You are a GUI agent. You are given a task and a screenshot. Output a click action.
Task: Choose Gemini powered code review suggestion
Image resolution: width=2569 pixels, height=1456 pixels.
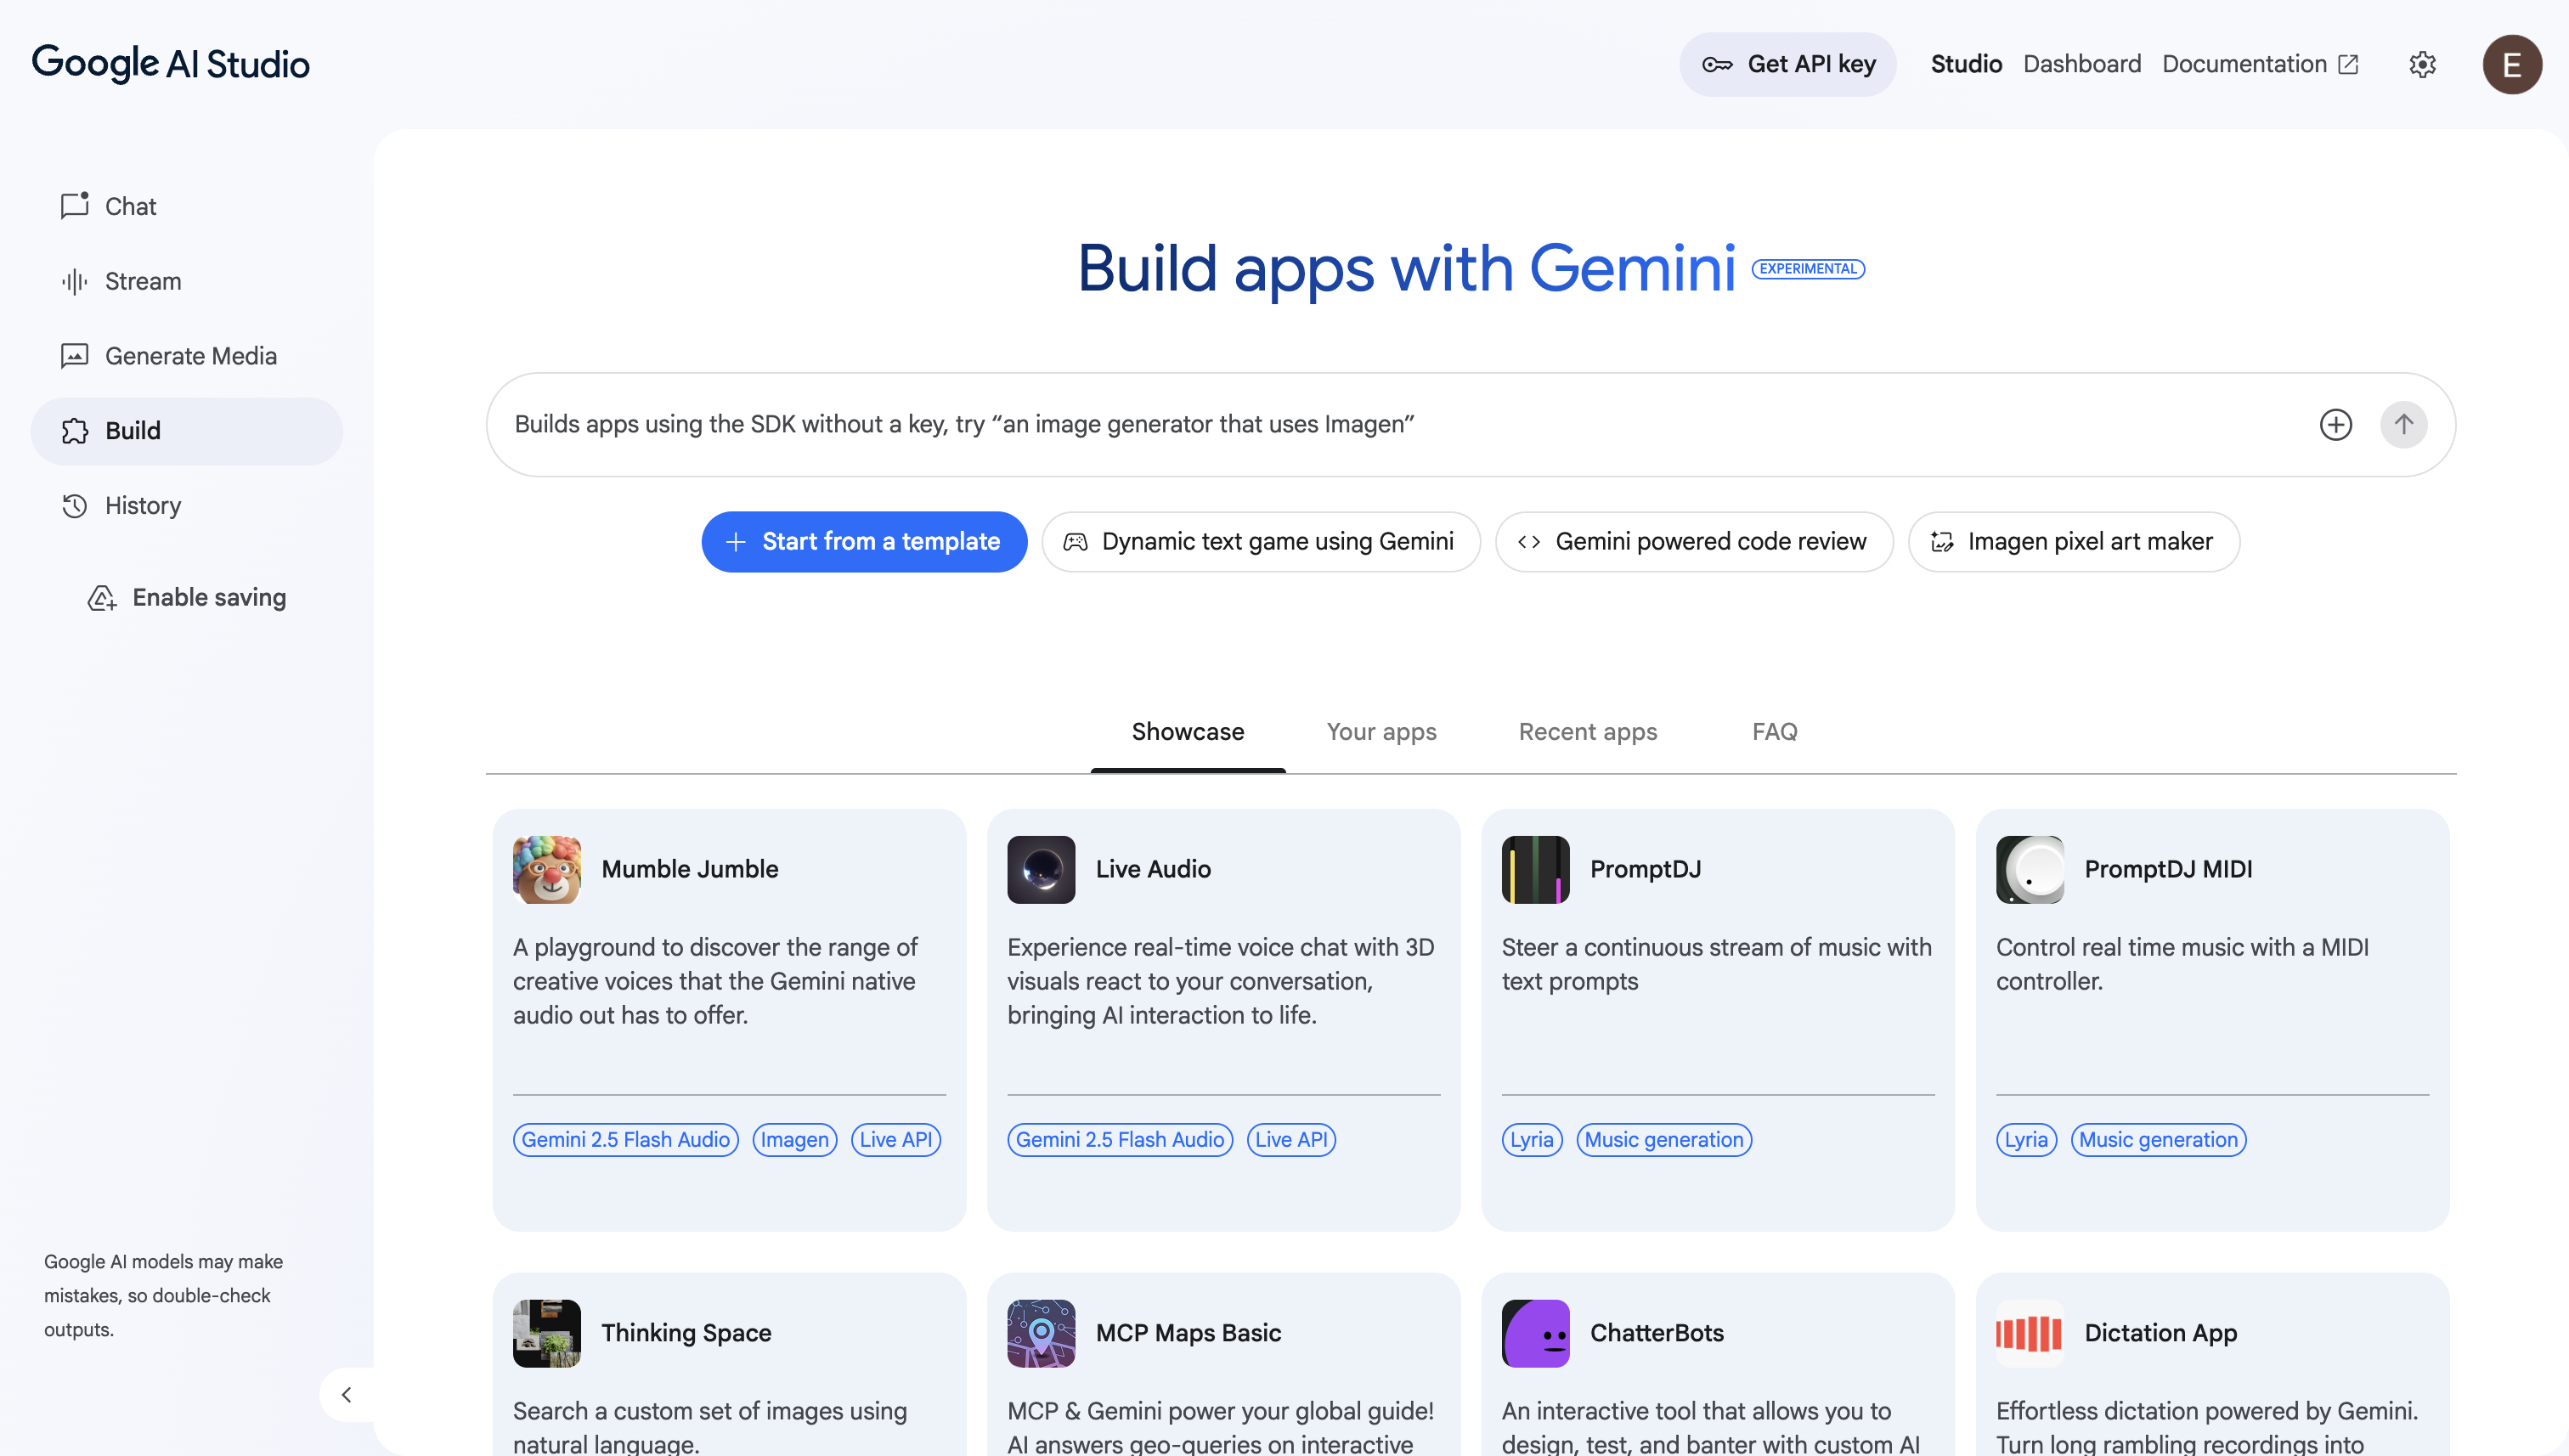(1694, 542)
